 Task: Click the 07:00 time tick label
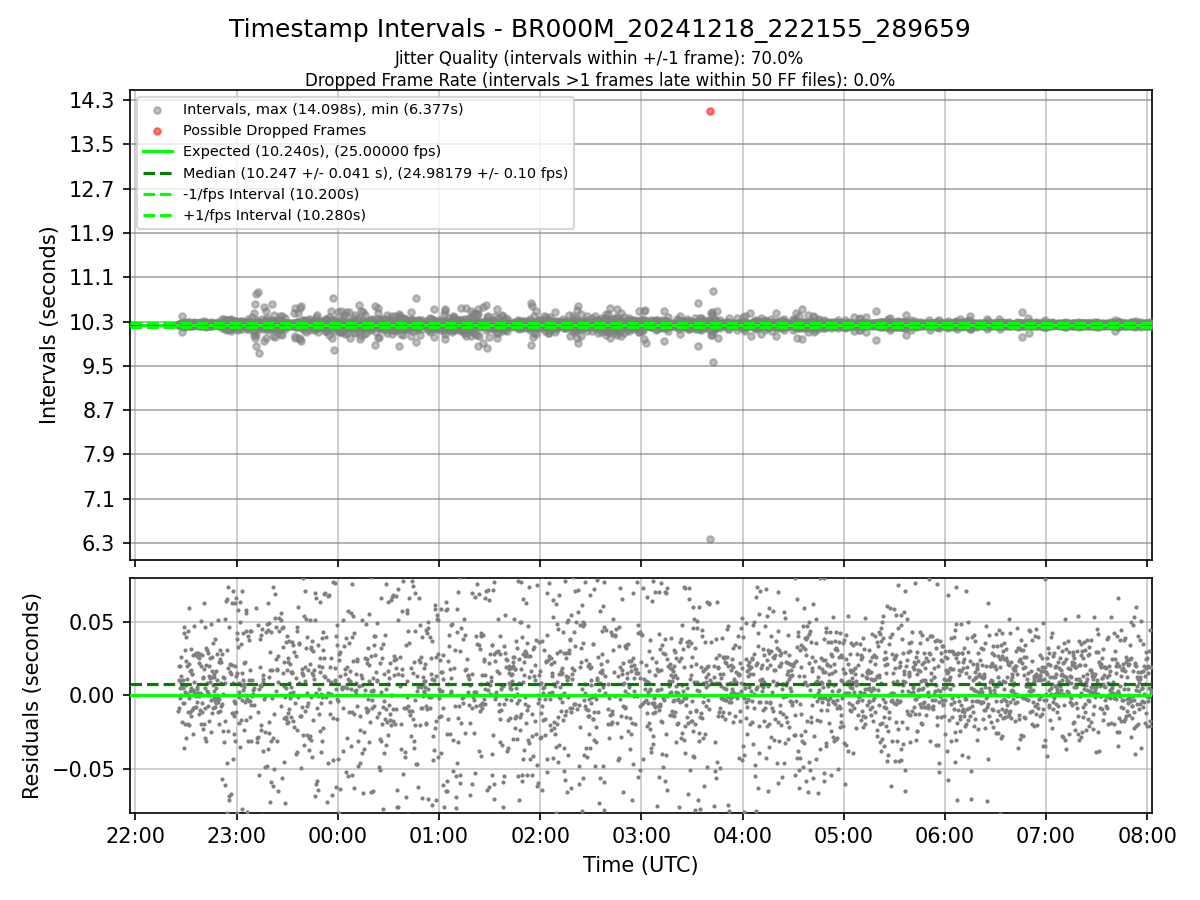point(1046,834)
